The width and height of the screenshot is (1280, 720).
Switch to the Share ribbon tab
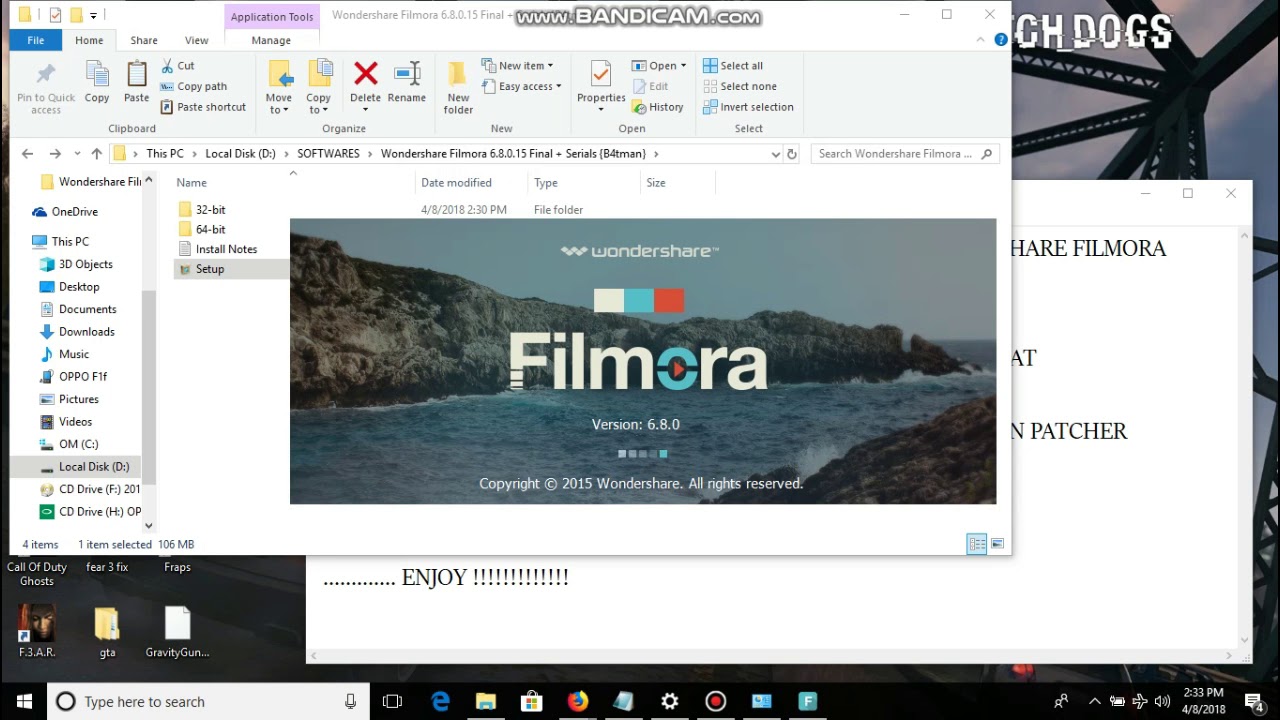[144, 40]
